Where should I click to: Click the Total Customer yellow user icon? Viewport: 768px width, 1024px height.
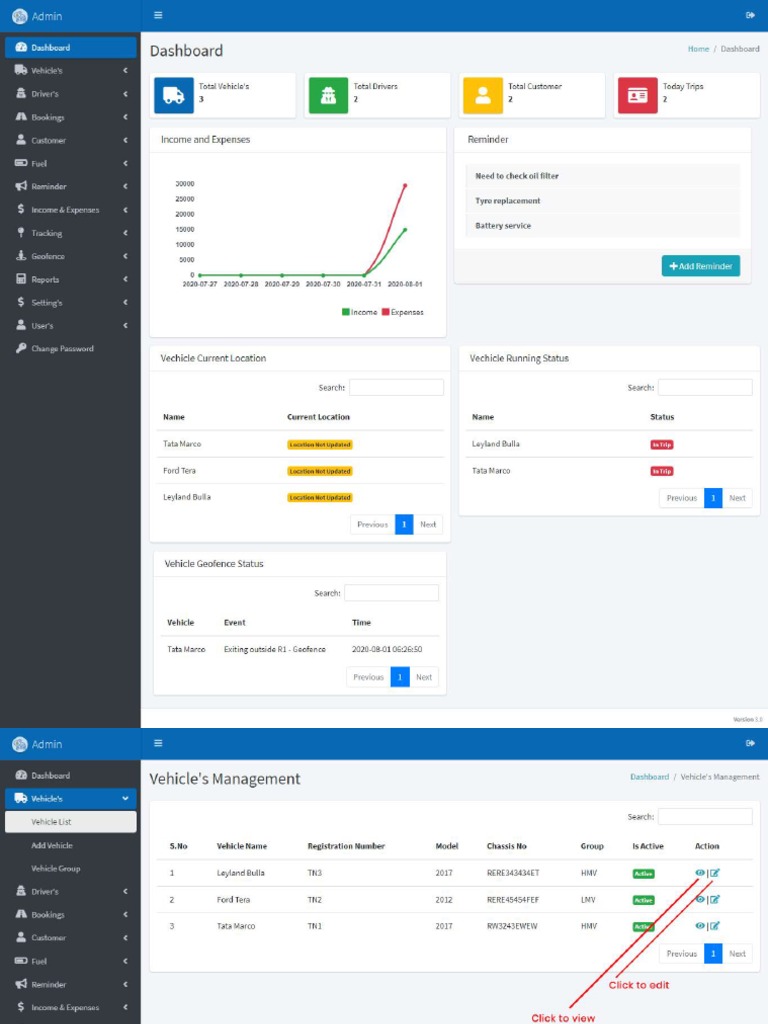click(x=483, y=96)
